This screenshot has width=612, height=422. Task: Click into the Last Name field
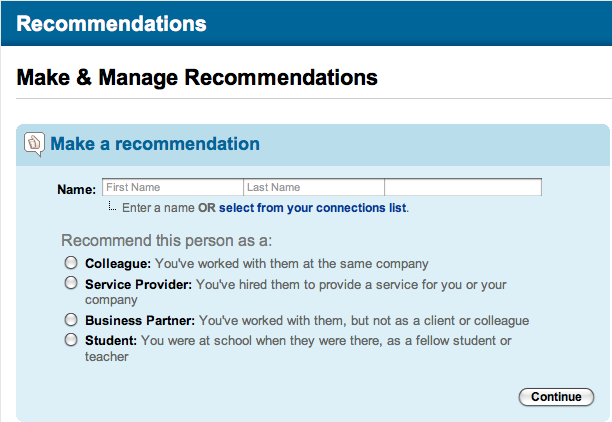[313, 187]
